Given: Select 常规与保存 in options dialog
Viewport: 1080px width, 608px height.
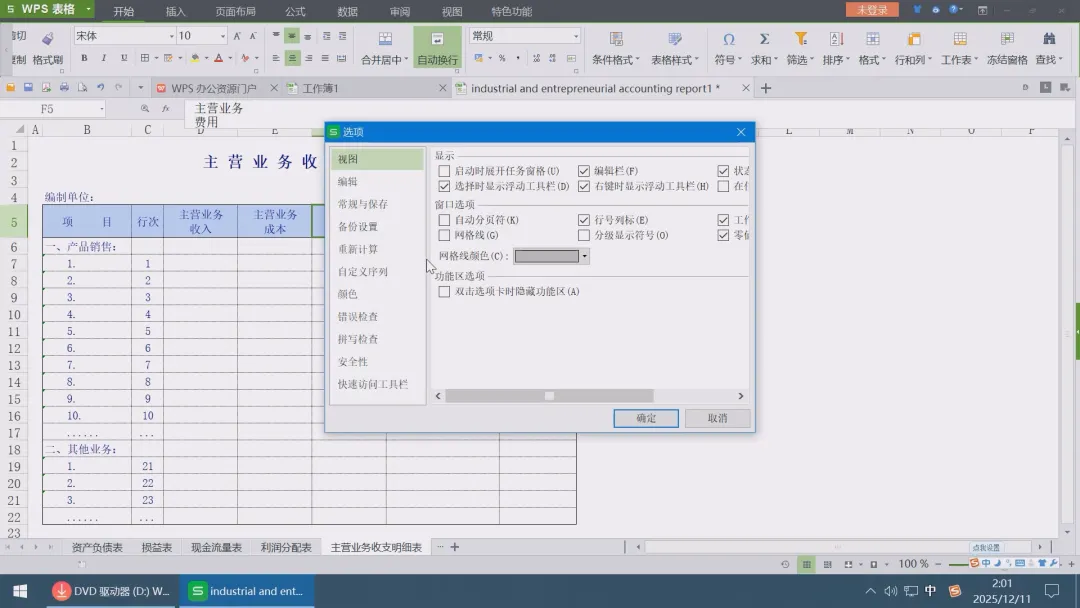Looking at the screenshot, I should tap(376, 204).
